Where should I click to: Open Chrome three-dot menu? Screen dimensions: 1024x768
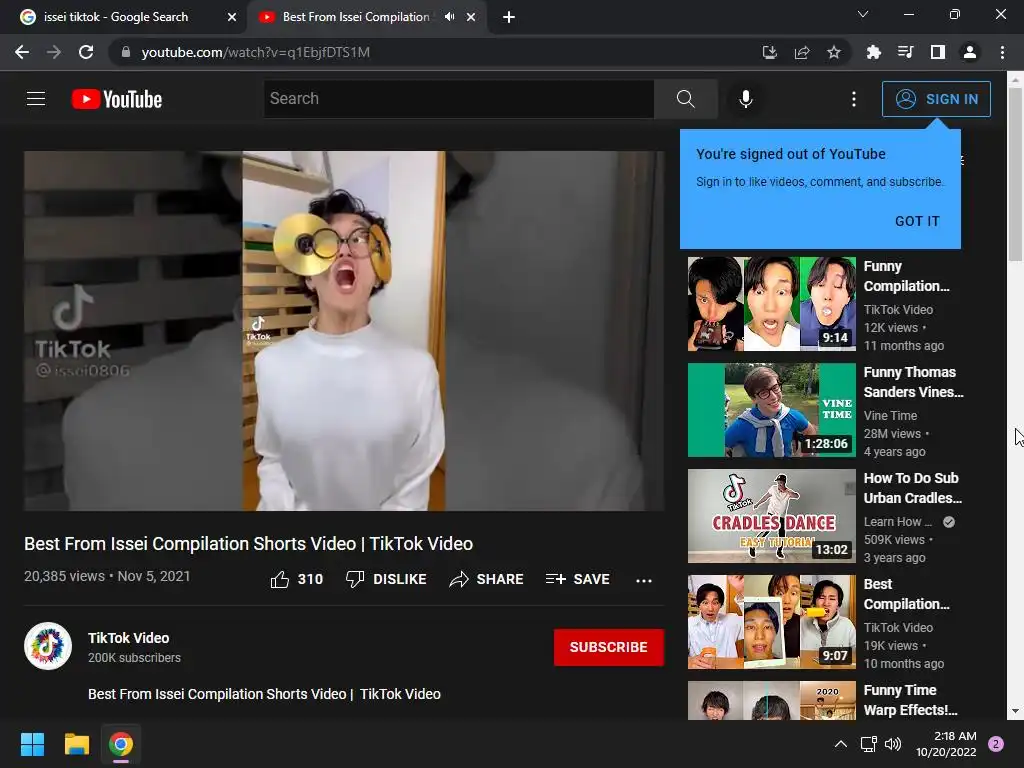(1002, 52)
